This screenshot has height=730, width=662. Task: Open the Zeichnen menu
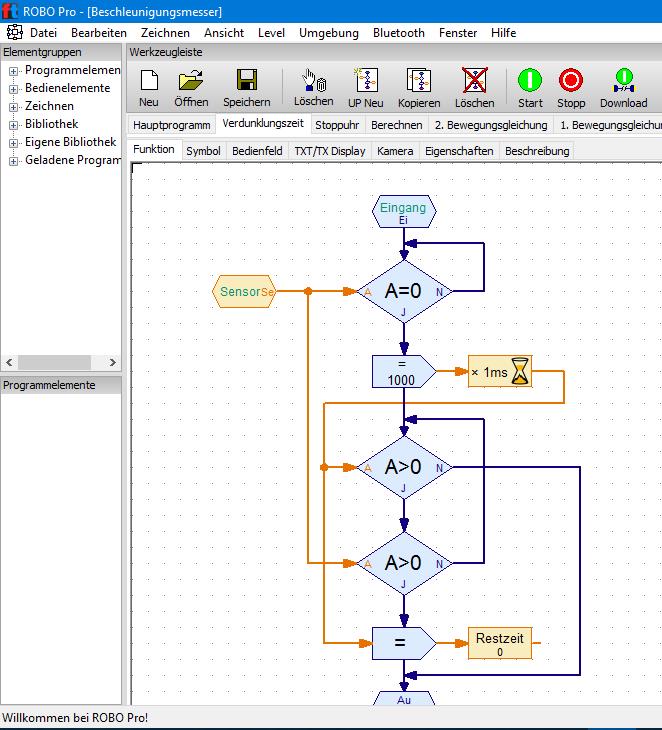coord(165,33)
